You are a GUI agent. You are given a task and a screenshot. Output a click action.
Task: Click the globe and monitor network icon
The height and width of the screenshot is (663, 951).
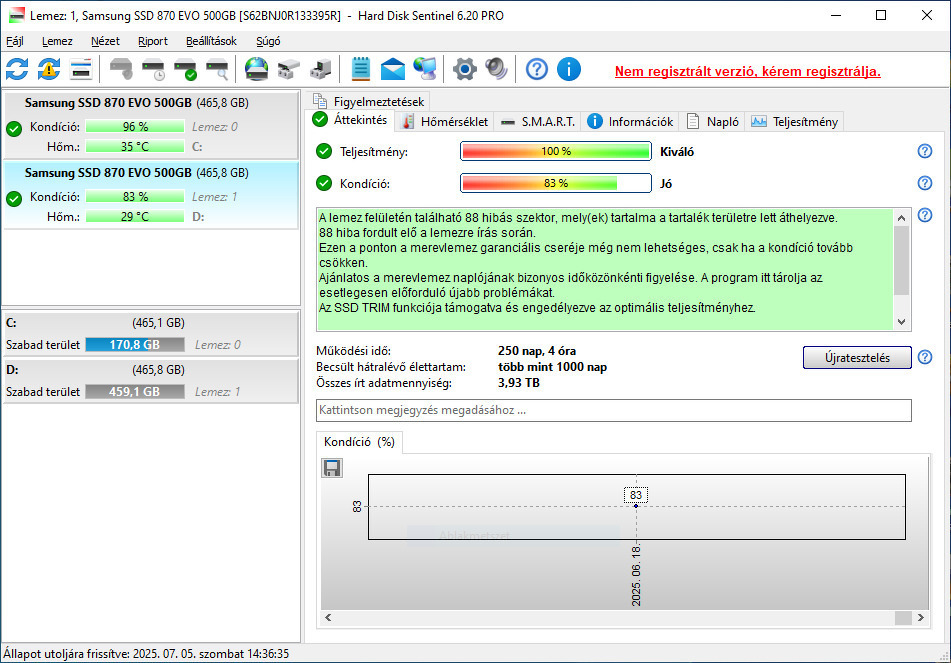click(425, 69)
